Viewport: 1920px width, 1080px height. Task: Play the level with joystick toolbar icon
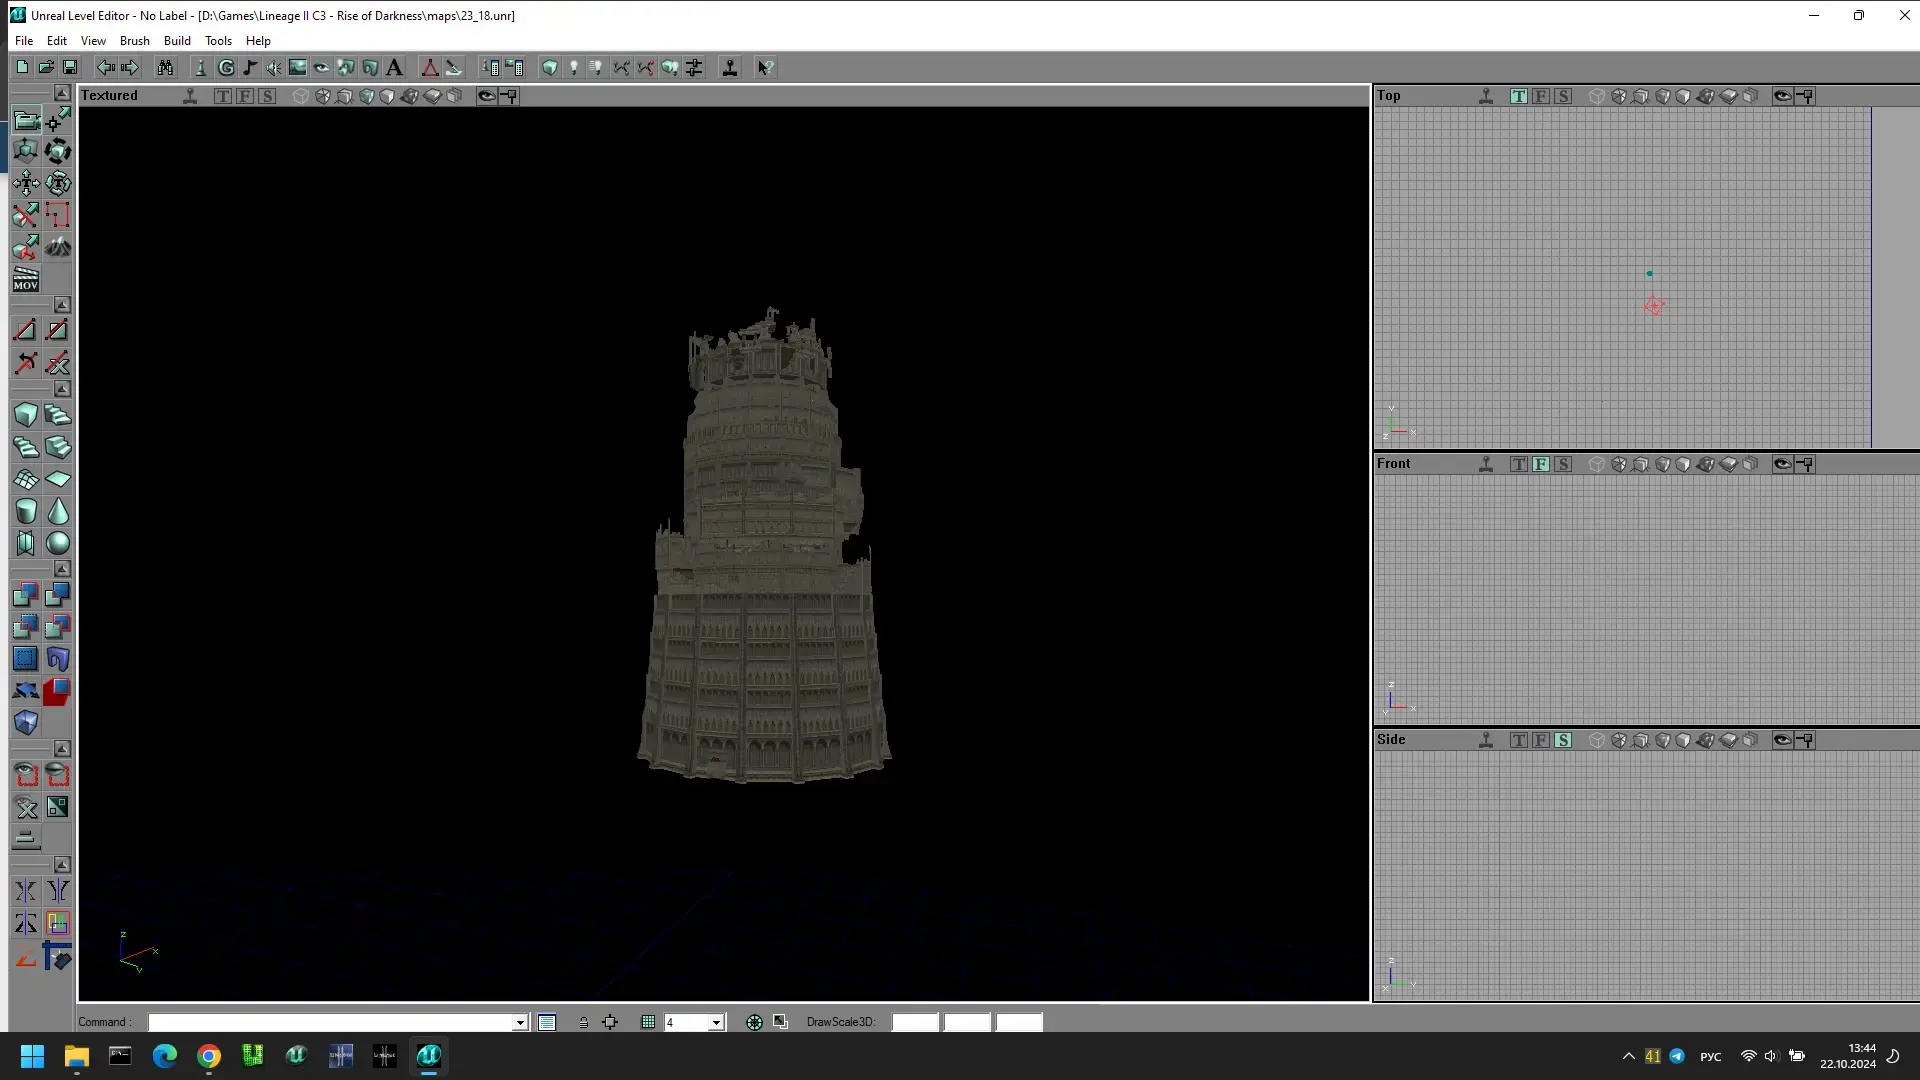click(x=730, y=67)
